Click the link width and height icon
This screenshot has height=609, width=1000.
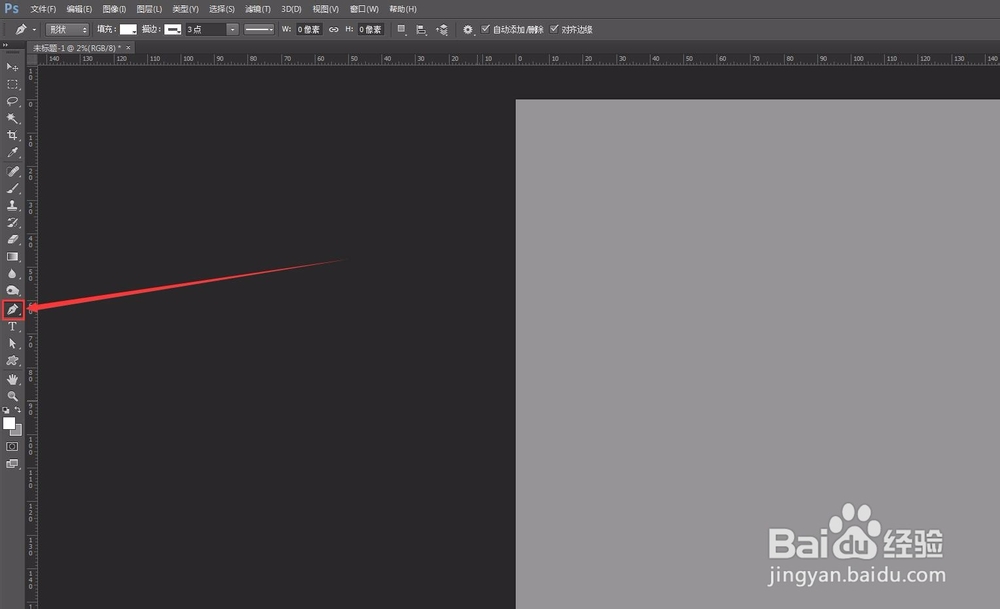(334, 29)
